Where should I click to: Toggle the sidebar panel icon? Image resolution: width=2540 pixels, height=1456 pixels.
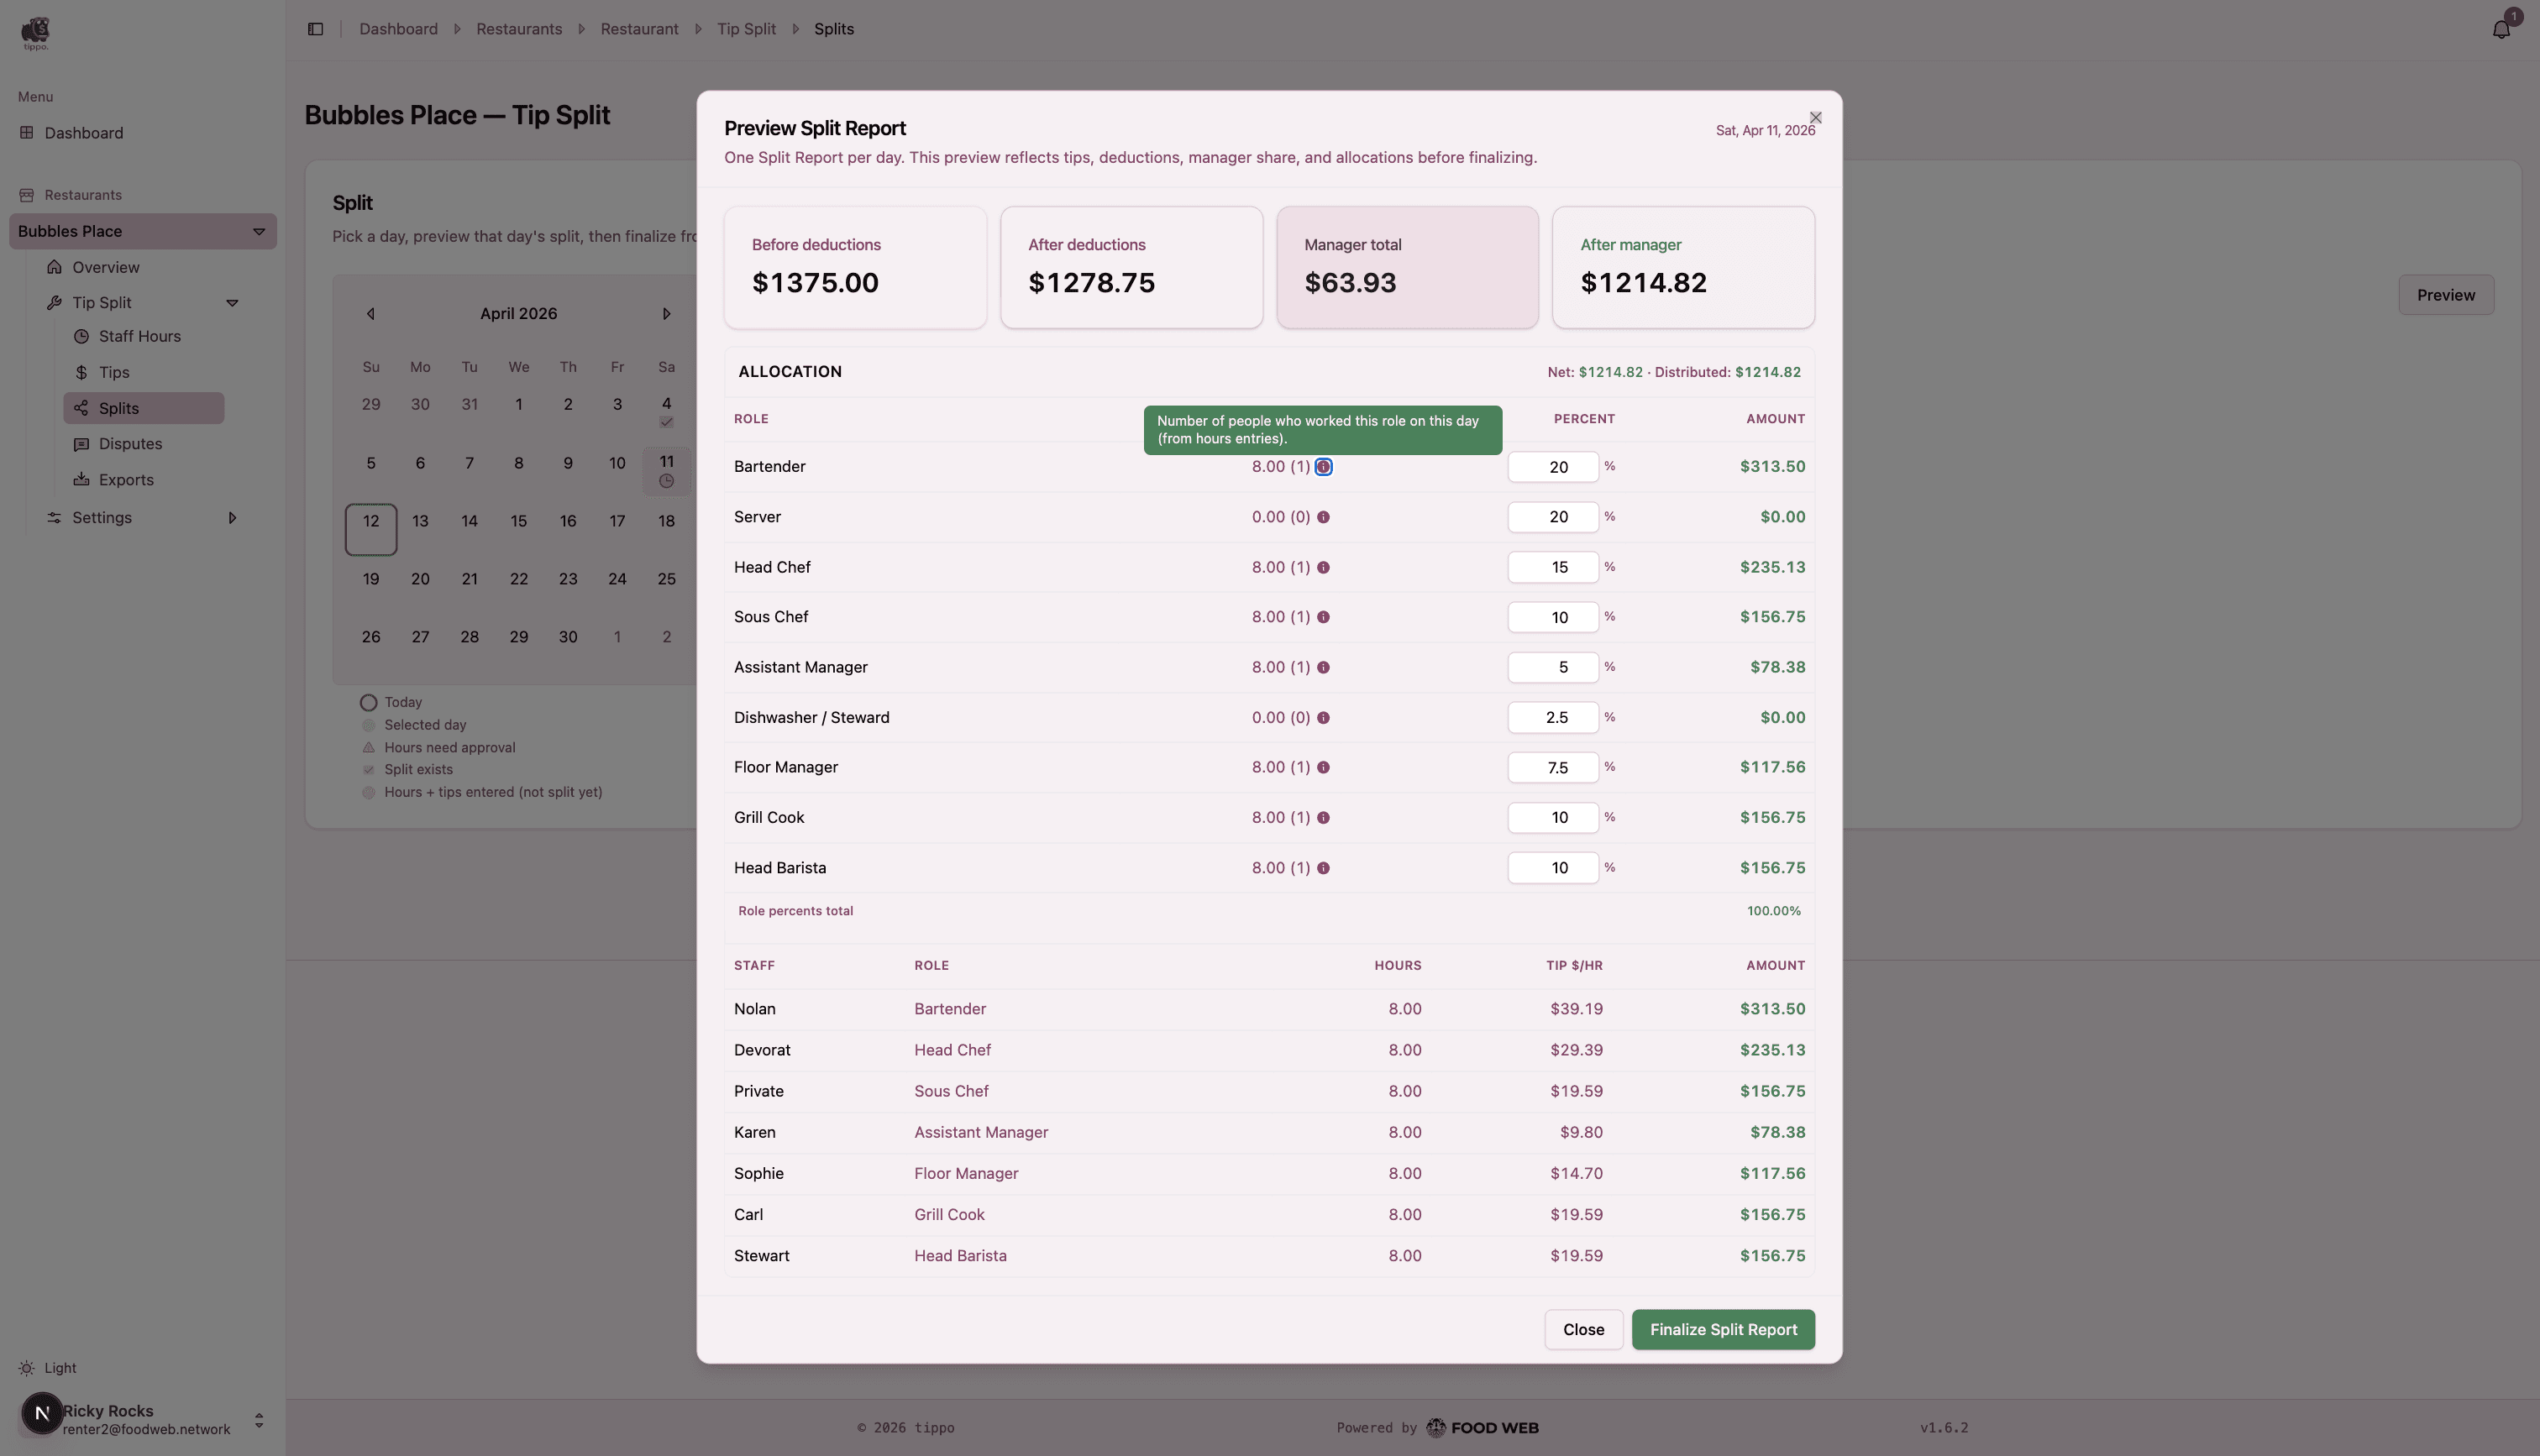(315, 29)
